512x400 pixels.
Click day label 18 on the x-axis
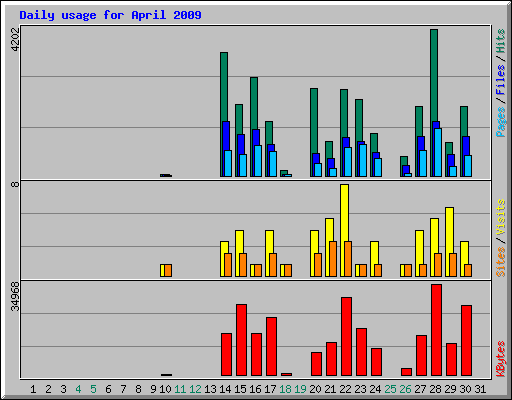click(285, 389)
